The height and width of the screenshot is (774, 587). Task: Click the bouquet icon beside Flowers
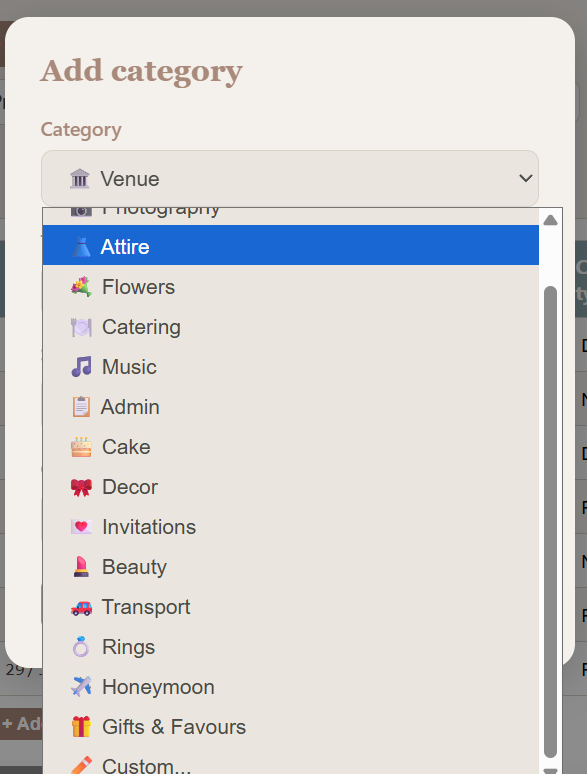[81, 287]
